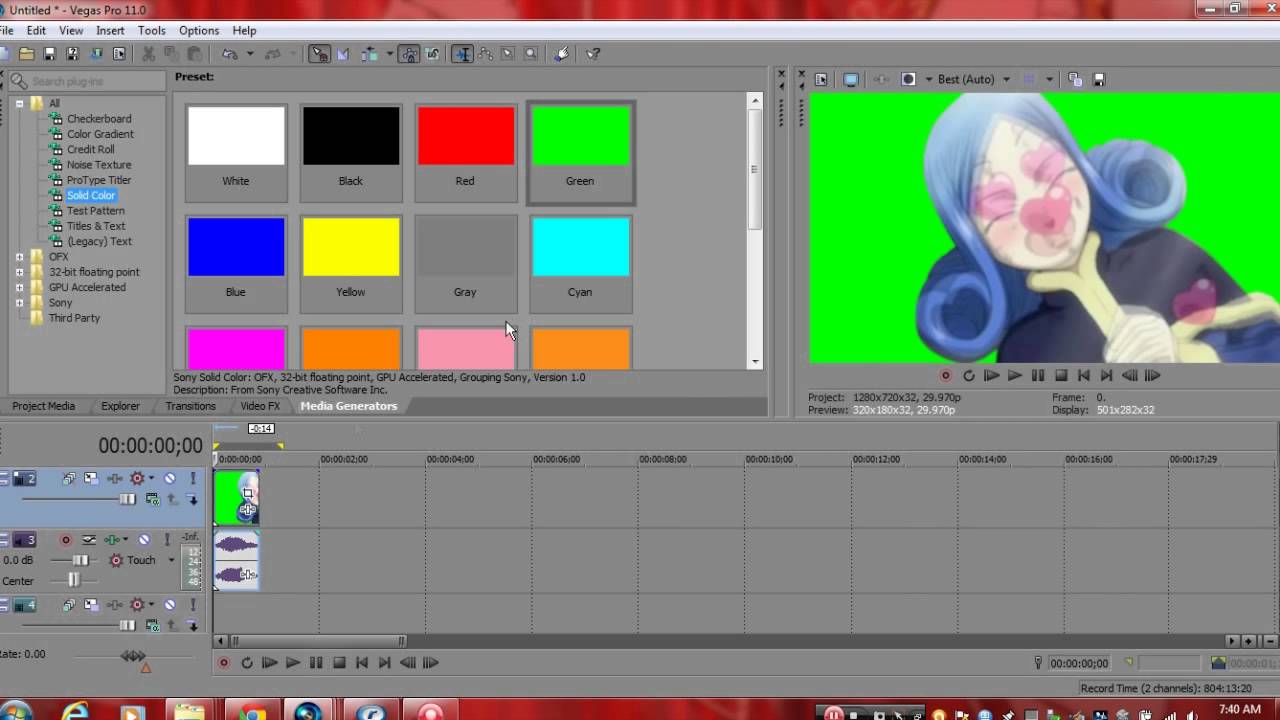Solo video track 4

(193, 605)
